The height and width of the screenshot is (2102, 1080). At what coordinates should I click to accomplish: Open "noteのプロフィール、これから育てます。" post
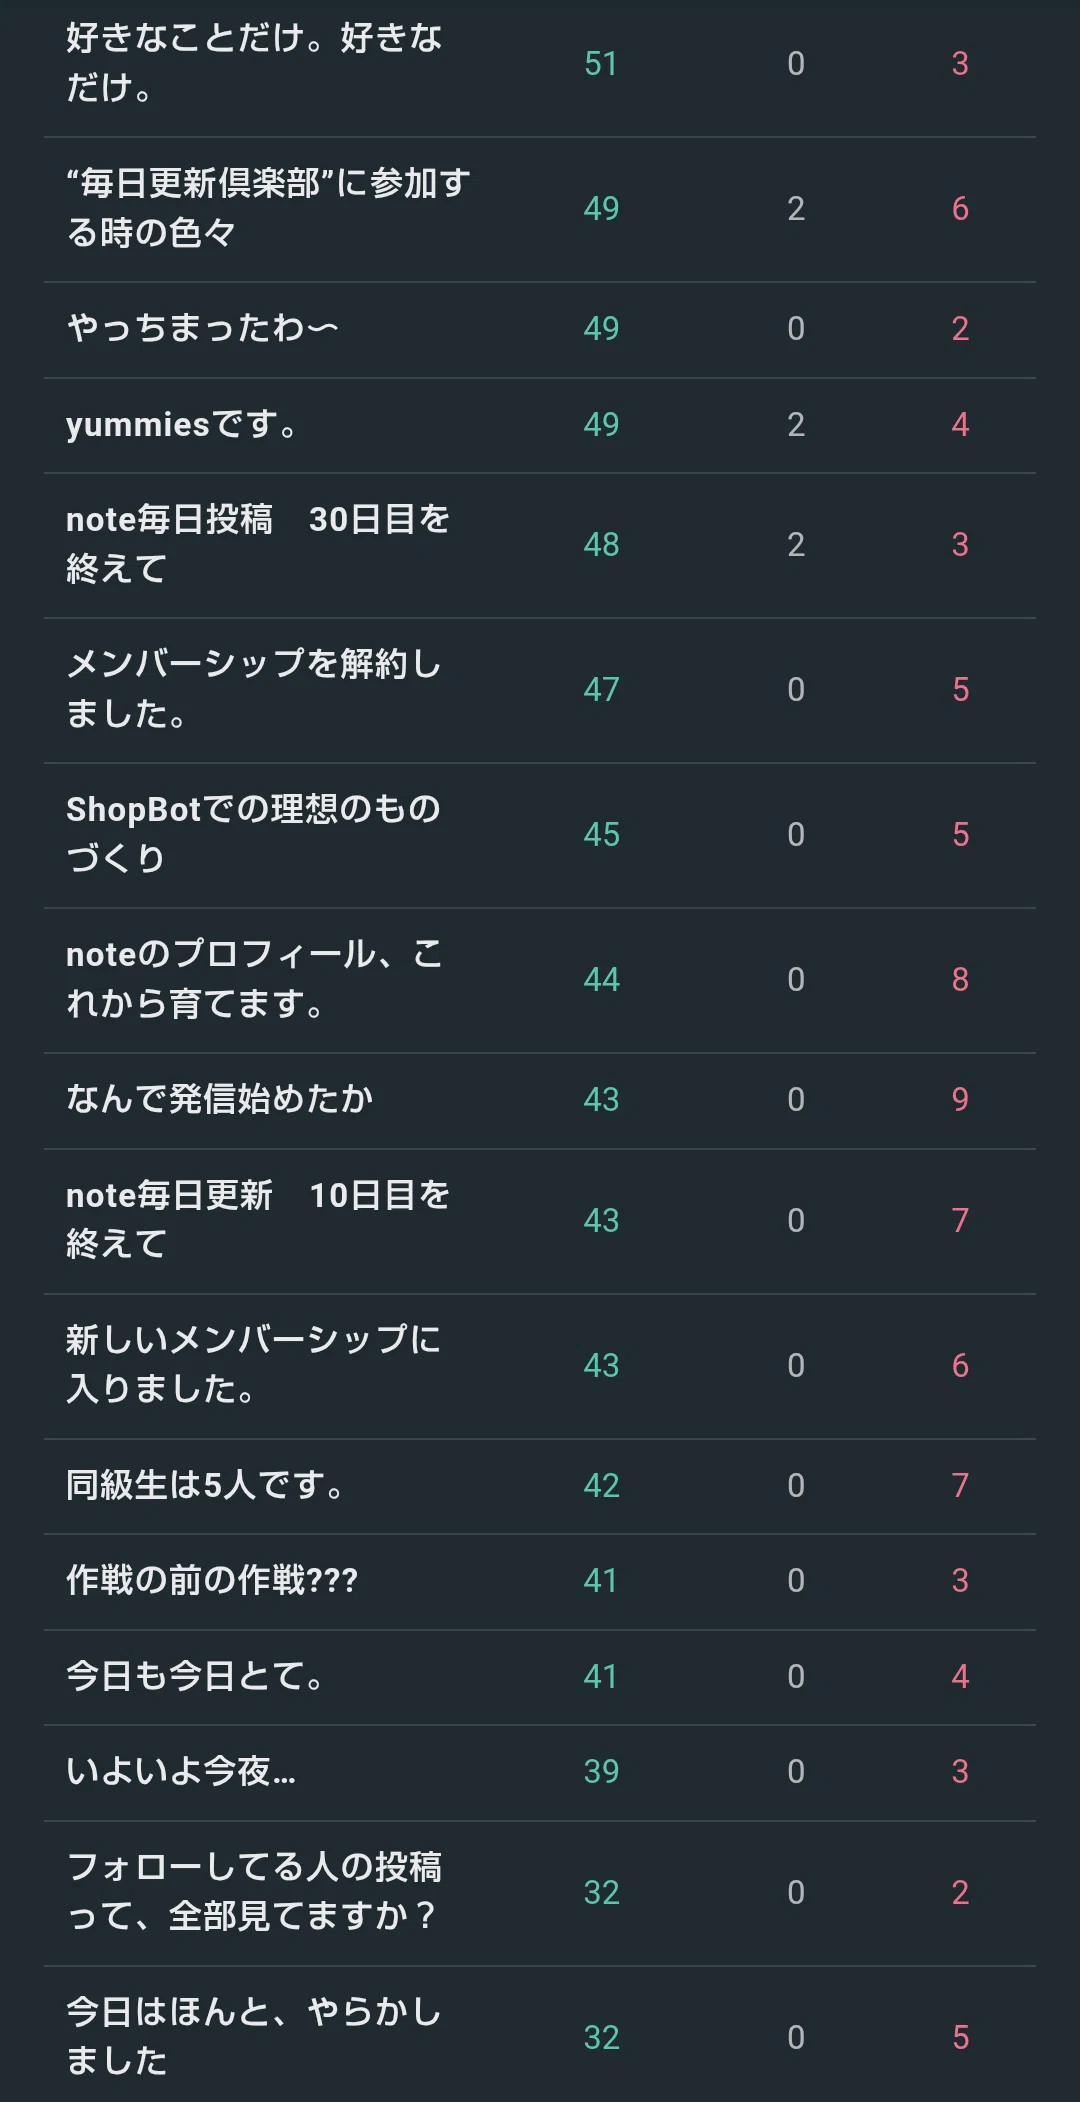point(254,979)
